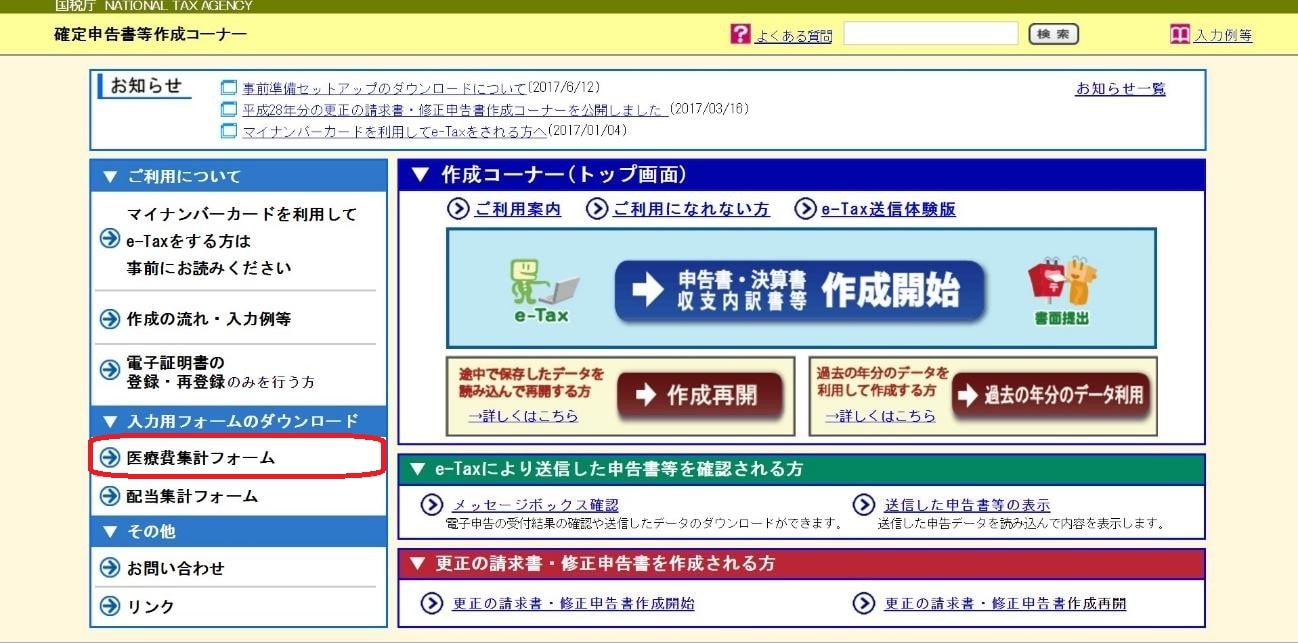Start creating with the 作成開始 button
Image resolution: width=1298 pixels, height=643 pixels.
(799, 290)
